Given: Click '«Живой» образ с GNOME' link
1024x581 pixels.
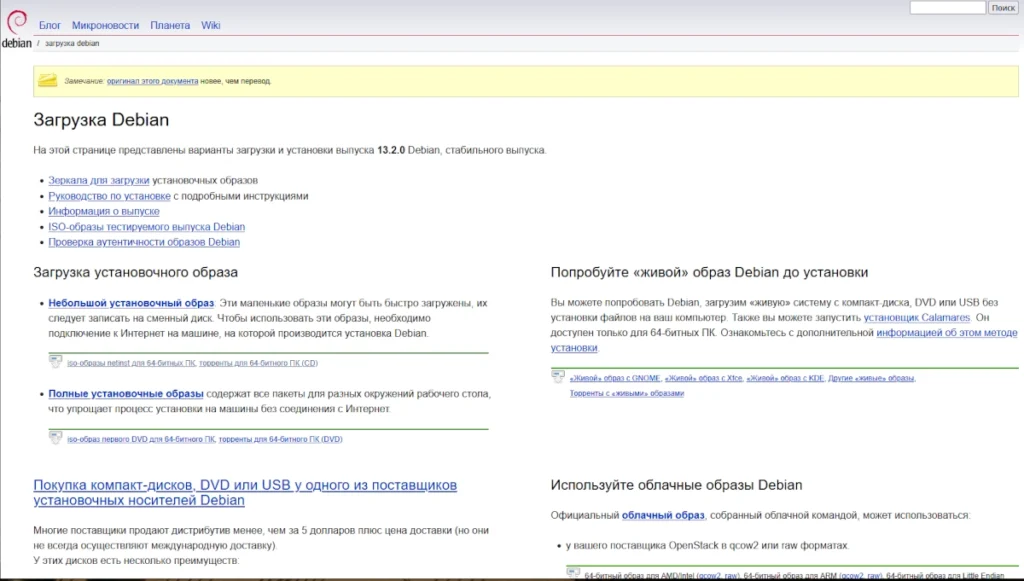Looking at the screenshot, I should pyautogui.click(x=615, y=378).
